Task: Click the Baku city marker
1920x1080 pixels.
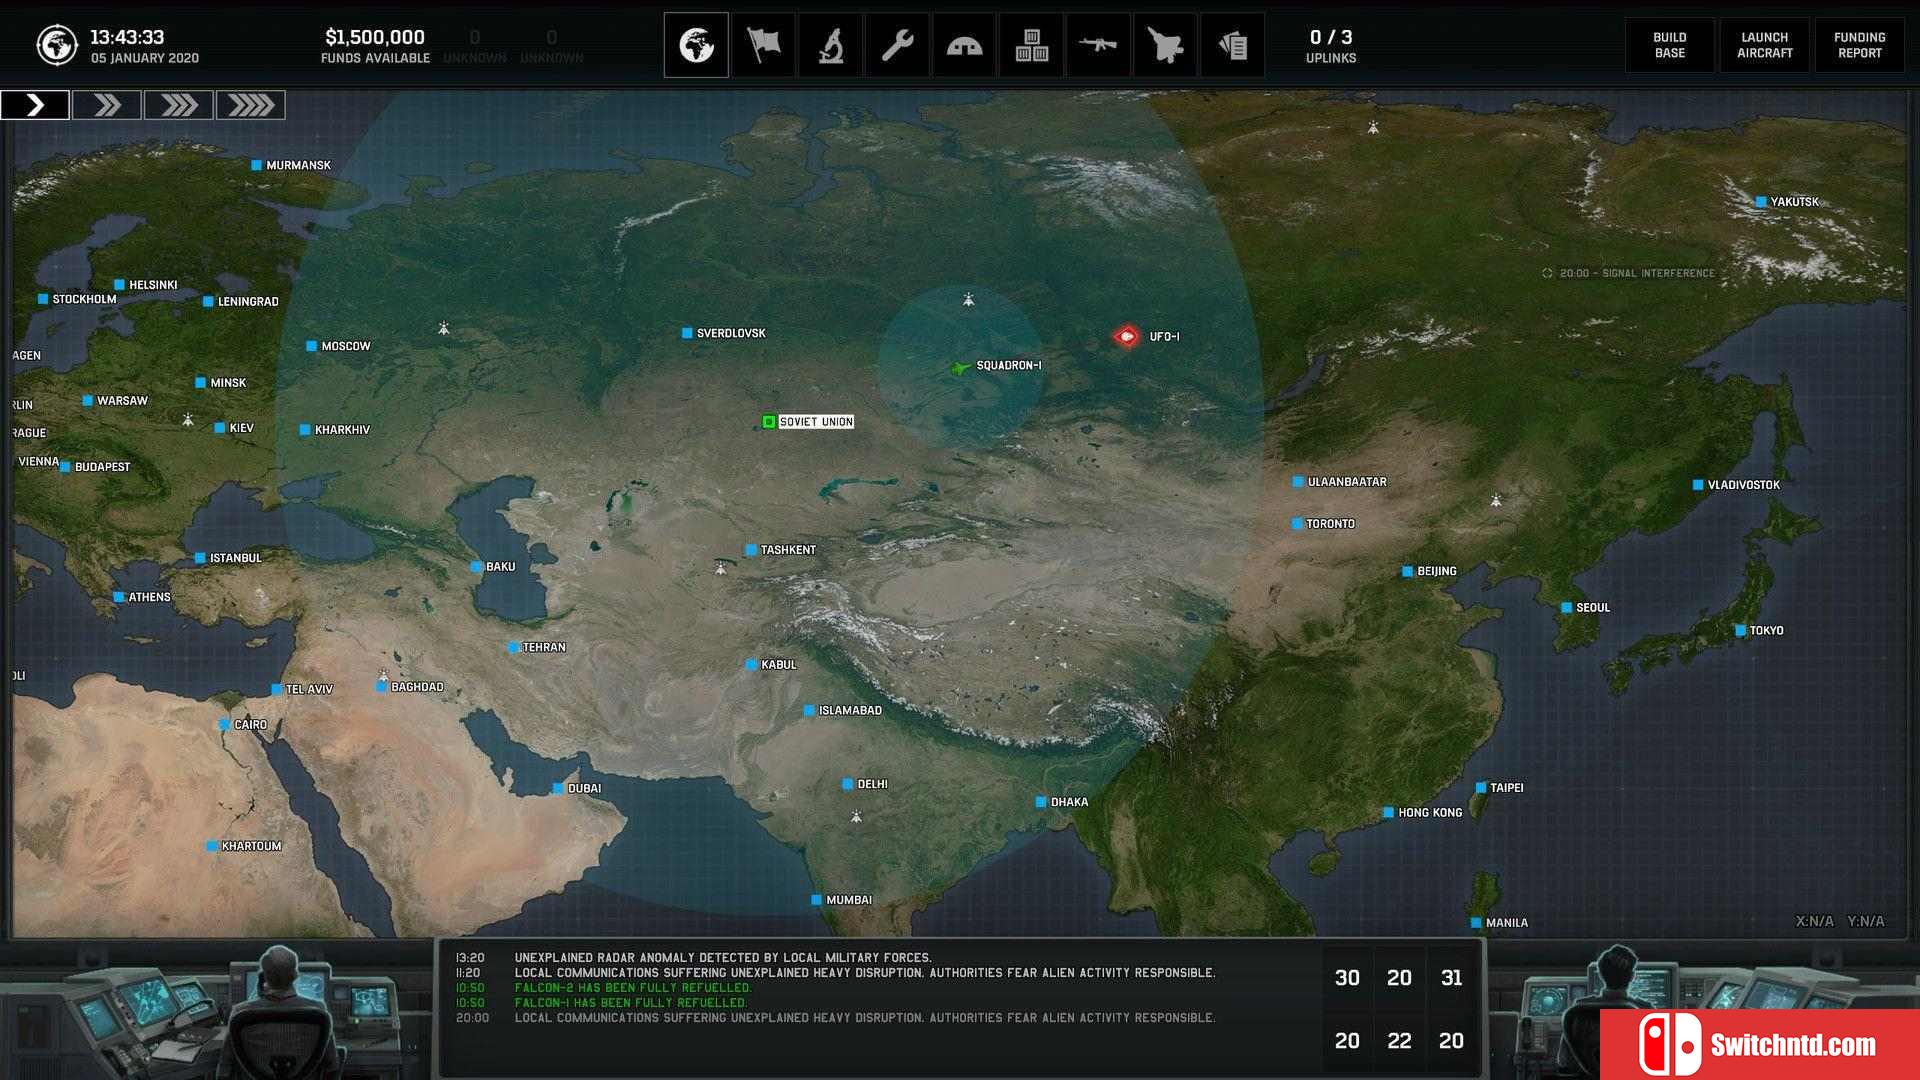Action: coord(477,567)
